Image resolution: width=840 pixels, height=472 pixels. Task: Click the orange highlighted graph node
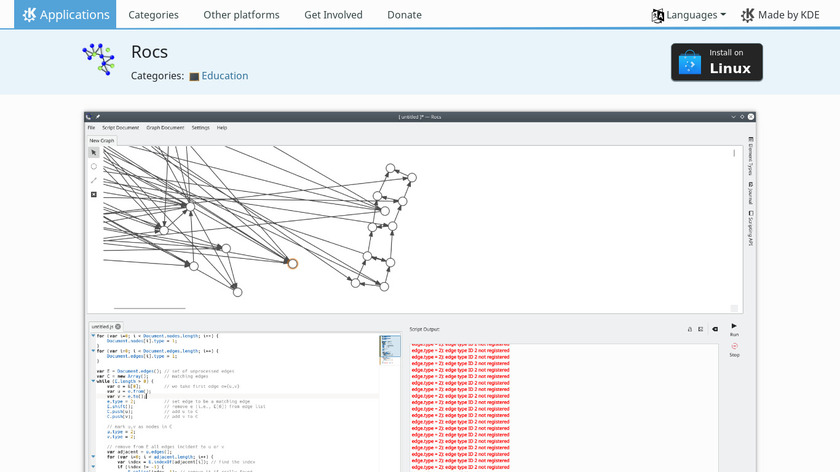(x=292, y=264)
